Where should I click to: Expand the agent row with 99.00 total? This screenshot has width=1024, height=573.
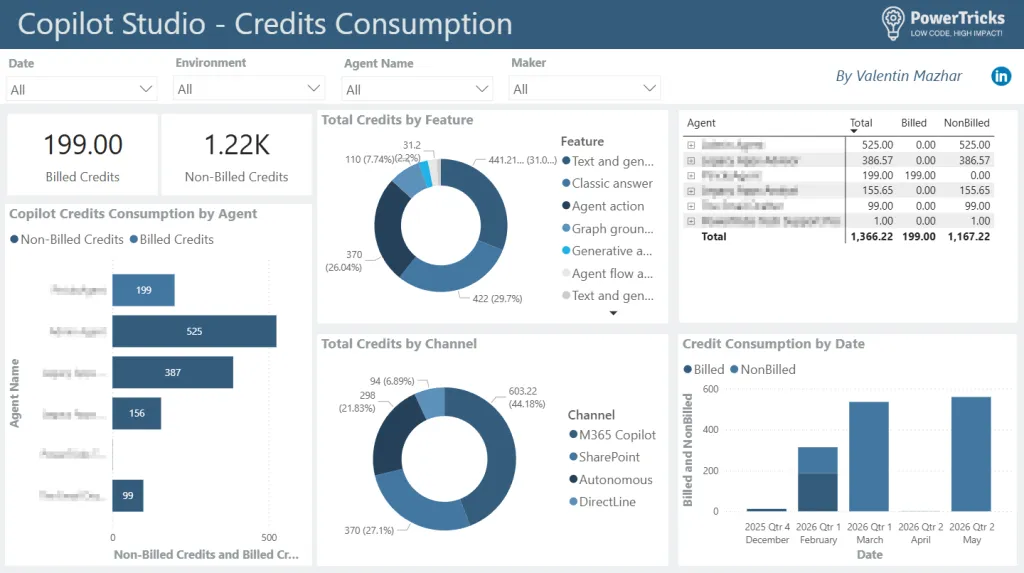691,206
